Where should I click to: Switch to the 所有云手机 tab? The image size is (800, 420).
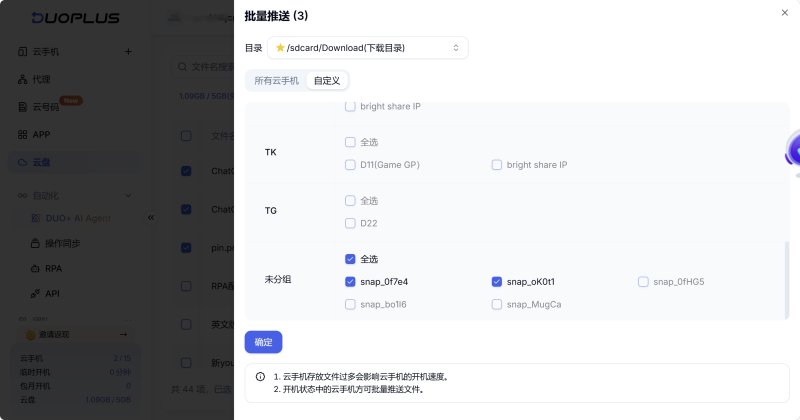276,81
